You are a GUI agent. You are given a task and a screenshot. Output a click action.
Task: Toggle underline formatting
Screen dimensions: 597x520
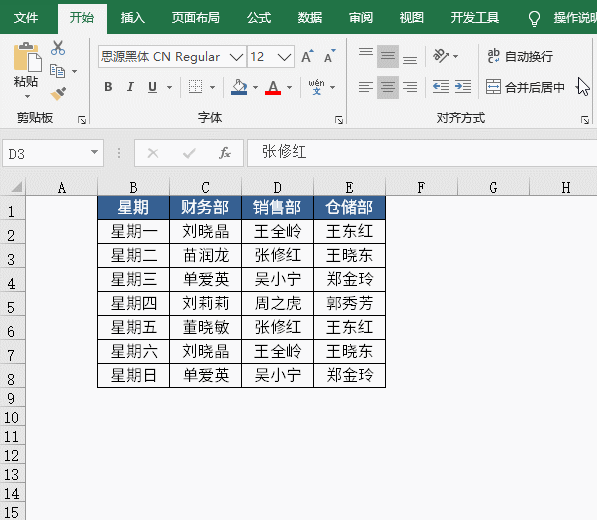tap(152, 87)
